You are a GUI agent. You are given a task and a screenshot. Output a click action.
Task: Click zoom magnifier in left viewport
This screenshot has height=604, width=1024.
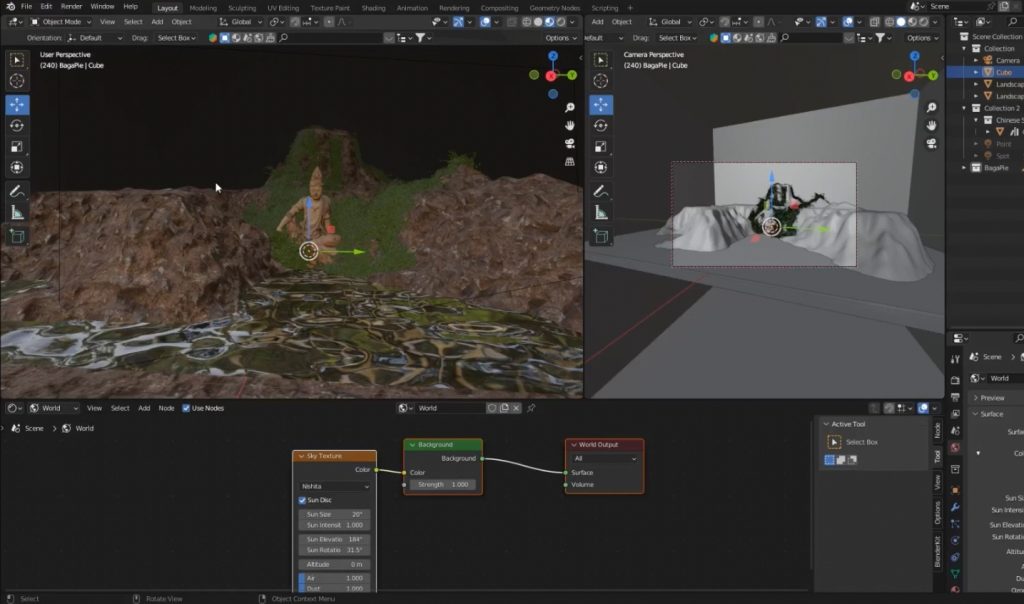[x=569, y=107]
